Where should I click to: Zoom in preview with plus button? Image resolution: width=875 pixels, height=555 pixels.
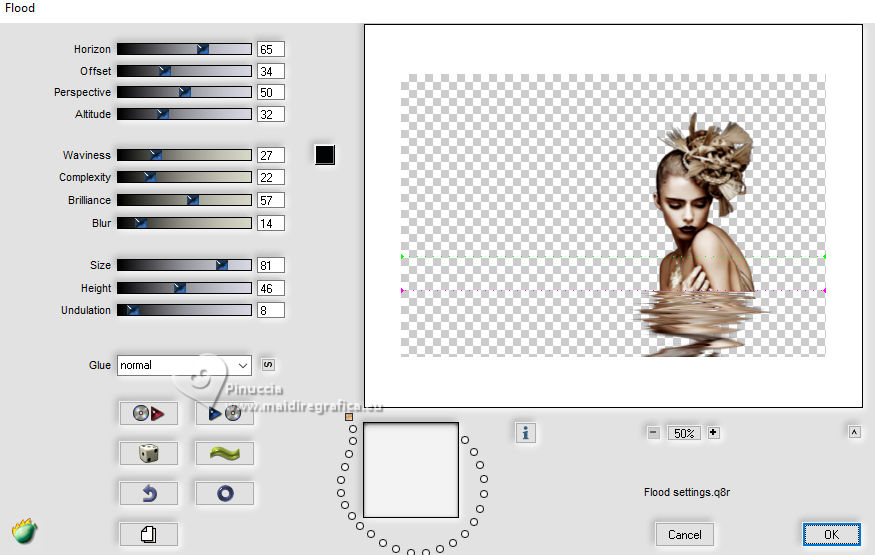click(713, 433)
